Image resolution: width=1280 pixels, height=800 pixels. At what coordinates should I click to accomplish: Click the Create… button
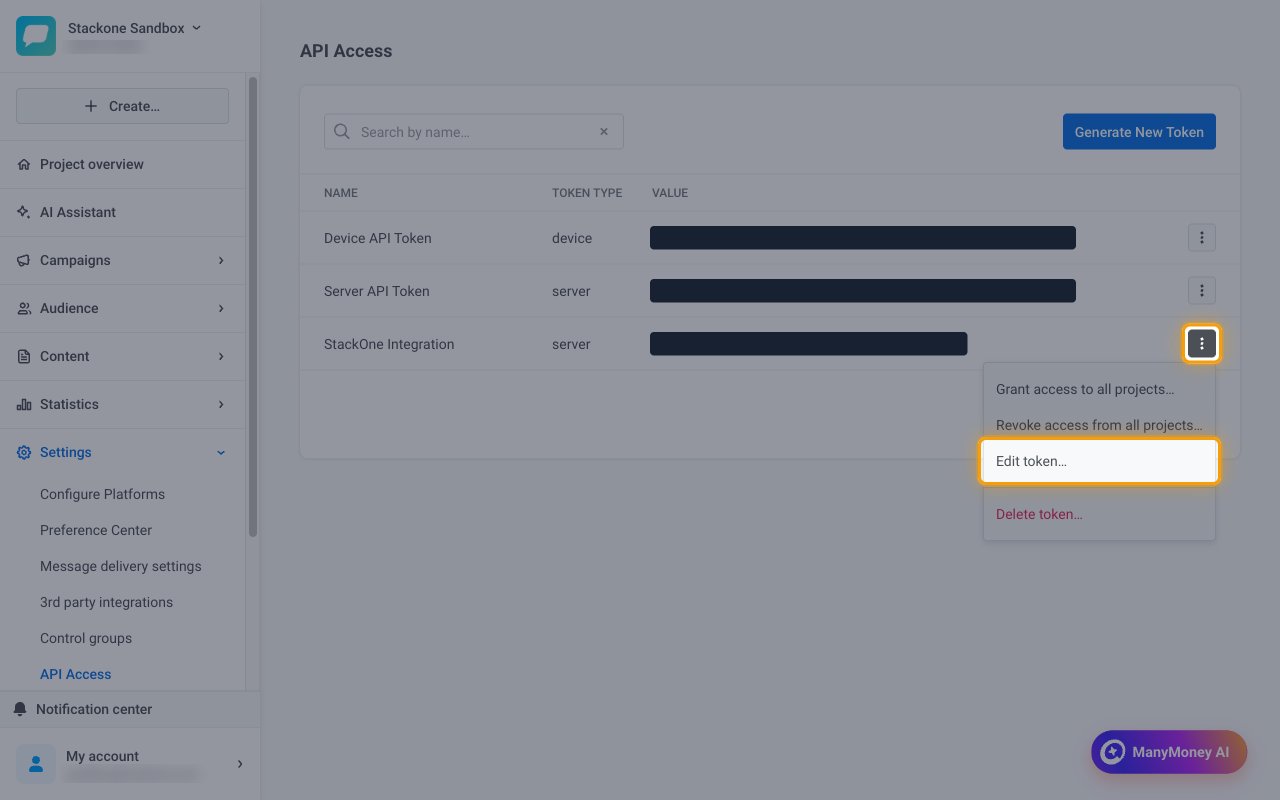pos(122,106)
